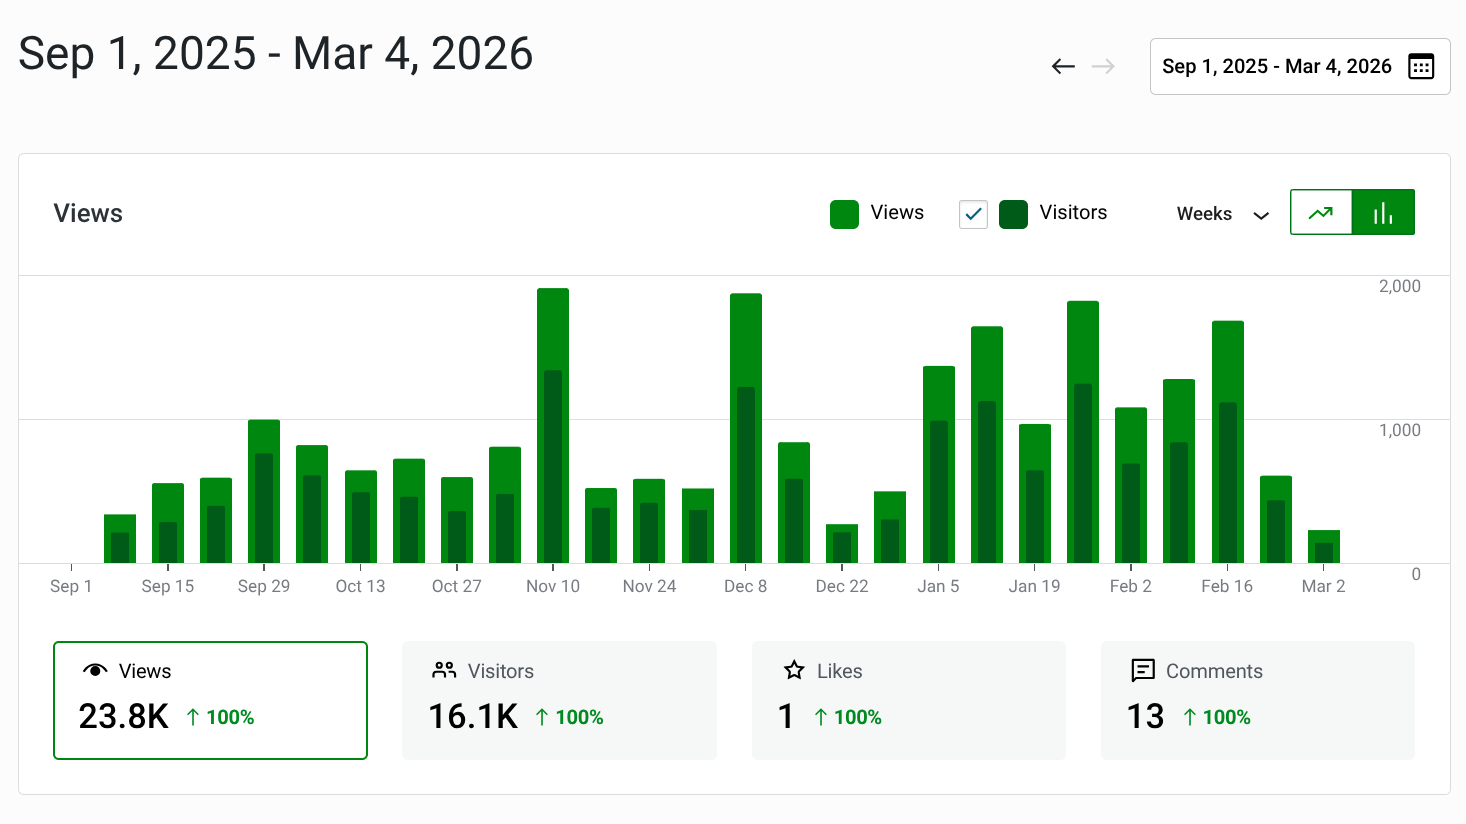Switch to the Comments stats tab
The width and height of the screenshot is (1466, 824).
(x=1258, y=700)
